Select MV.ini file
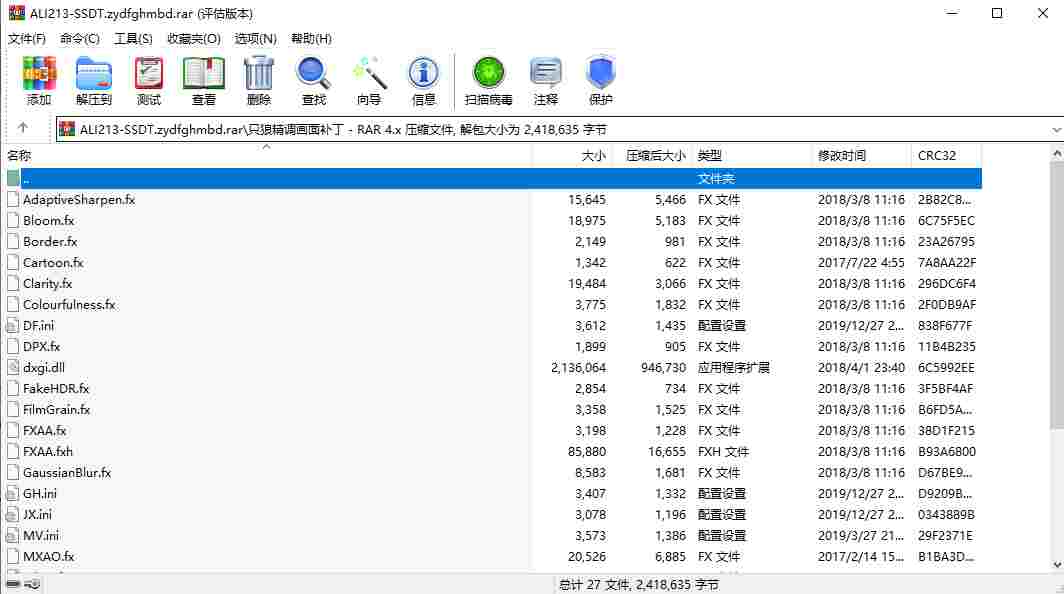The height and width of the screenshot is (594, 1064). pos(41,536)
